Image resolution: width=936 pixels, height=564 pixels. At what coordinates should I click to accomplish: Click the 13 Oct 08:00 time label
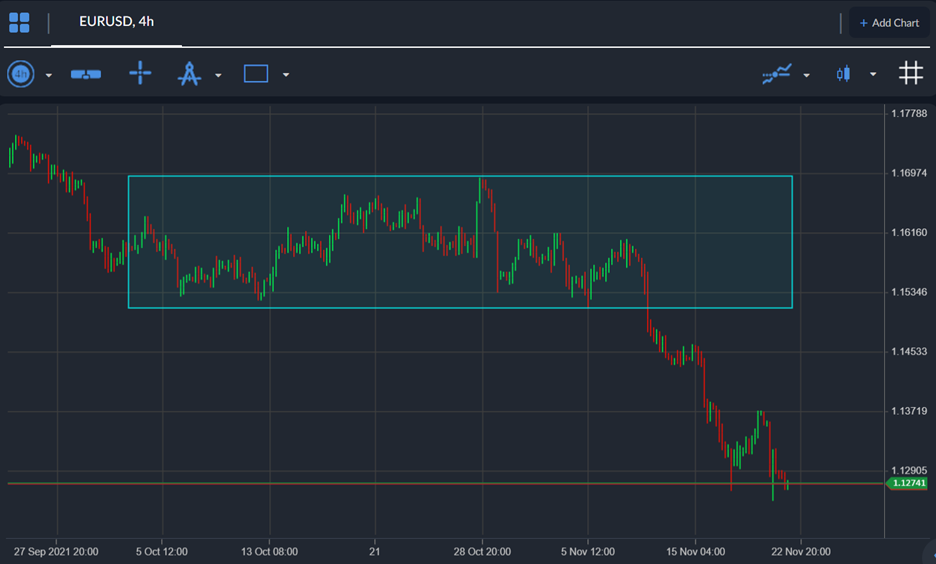[x=269, y=551]
